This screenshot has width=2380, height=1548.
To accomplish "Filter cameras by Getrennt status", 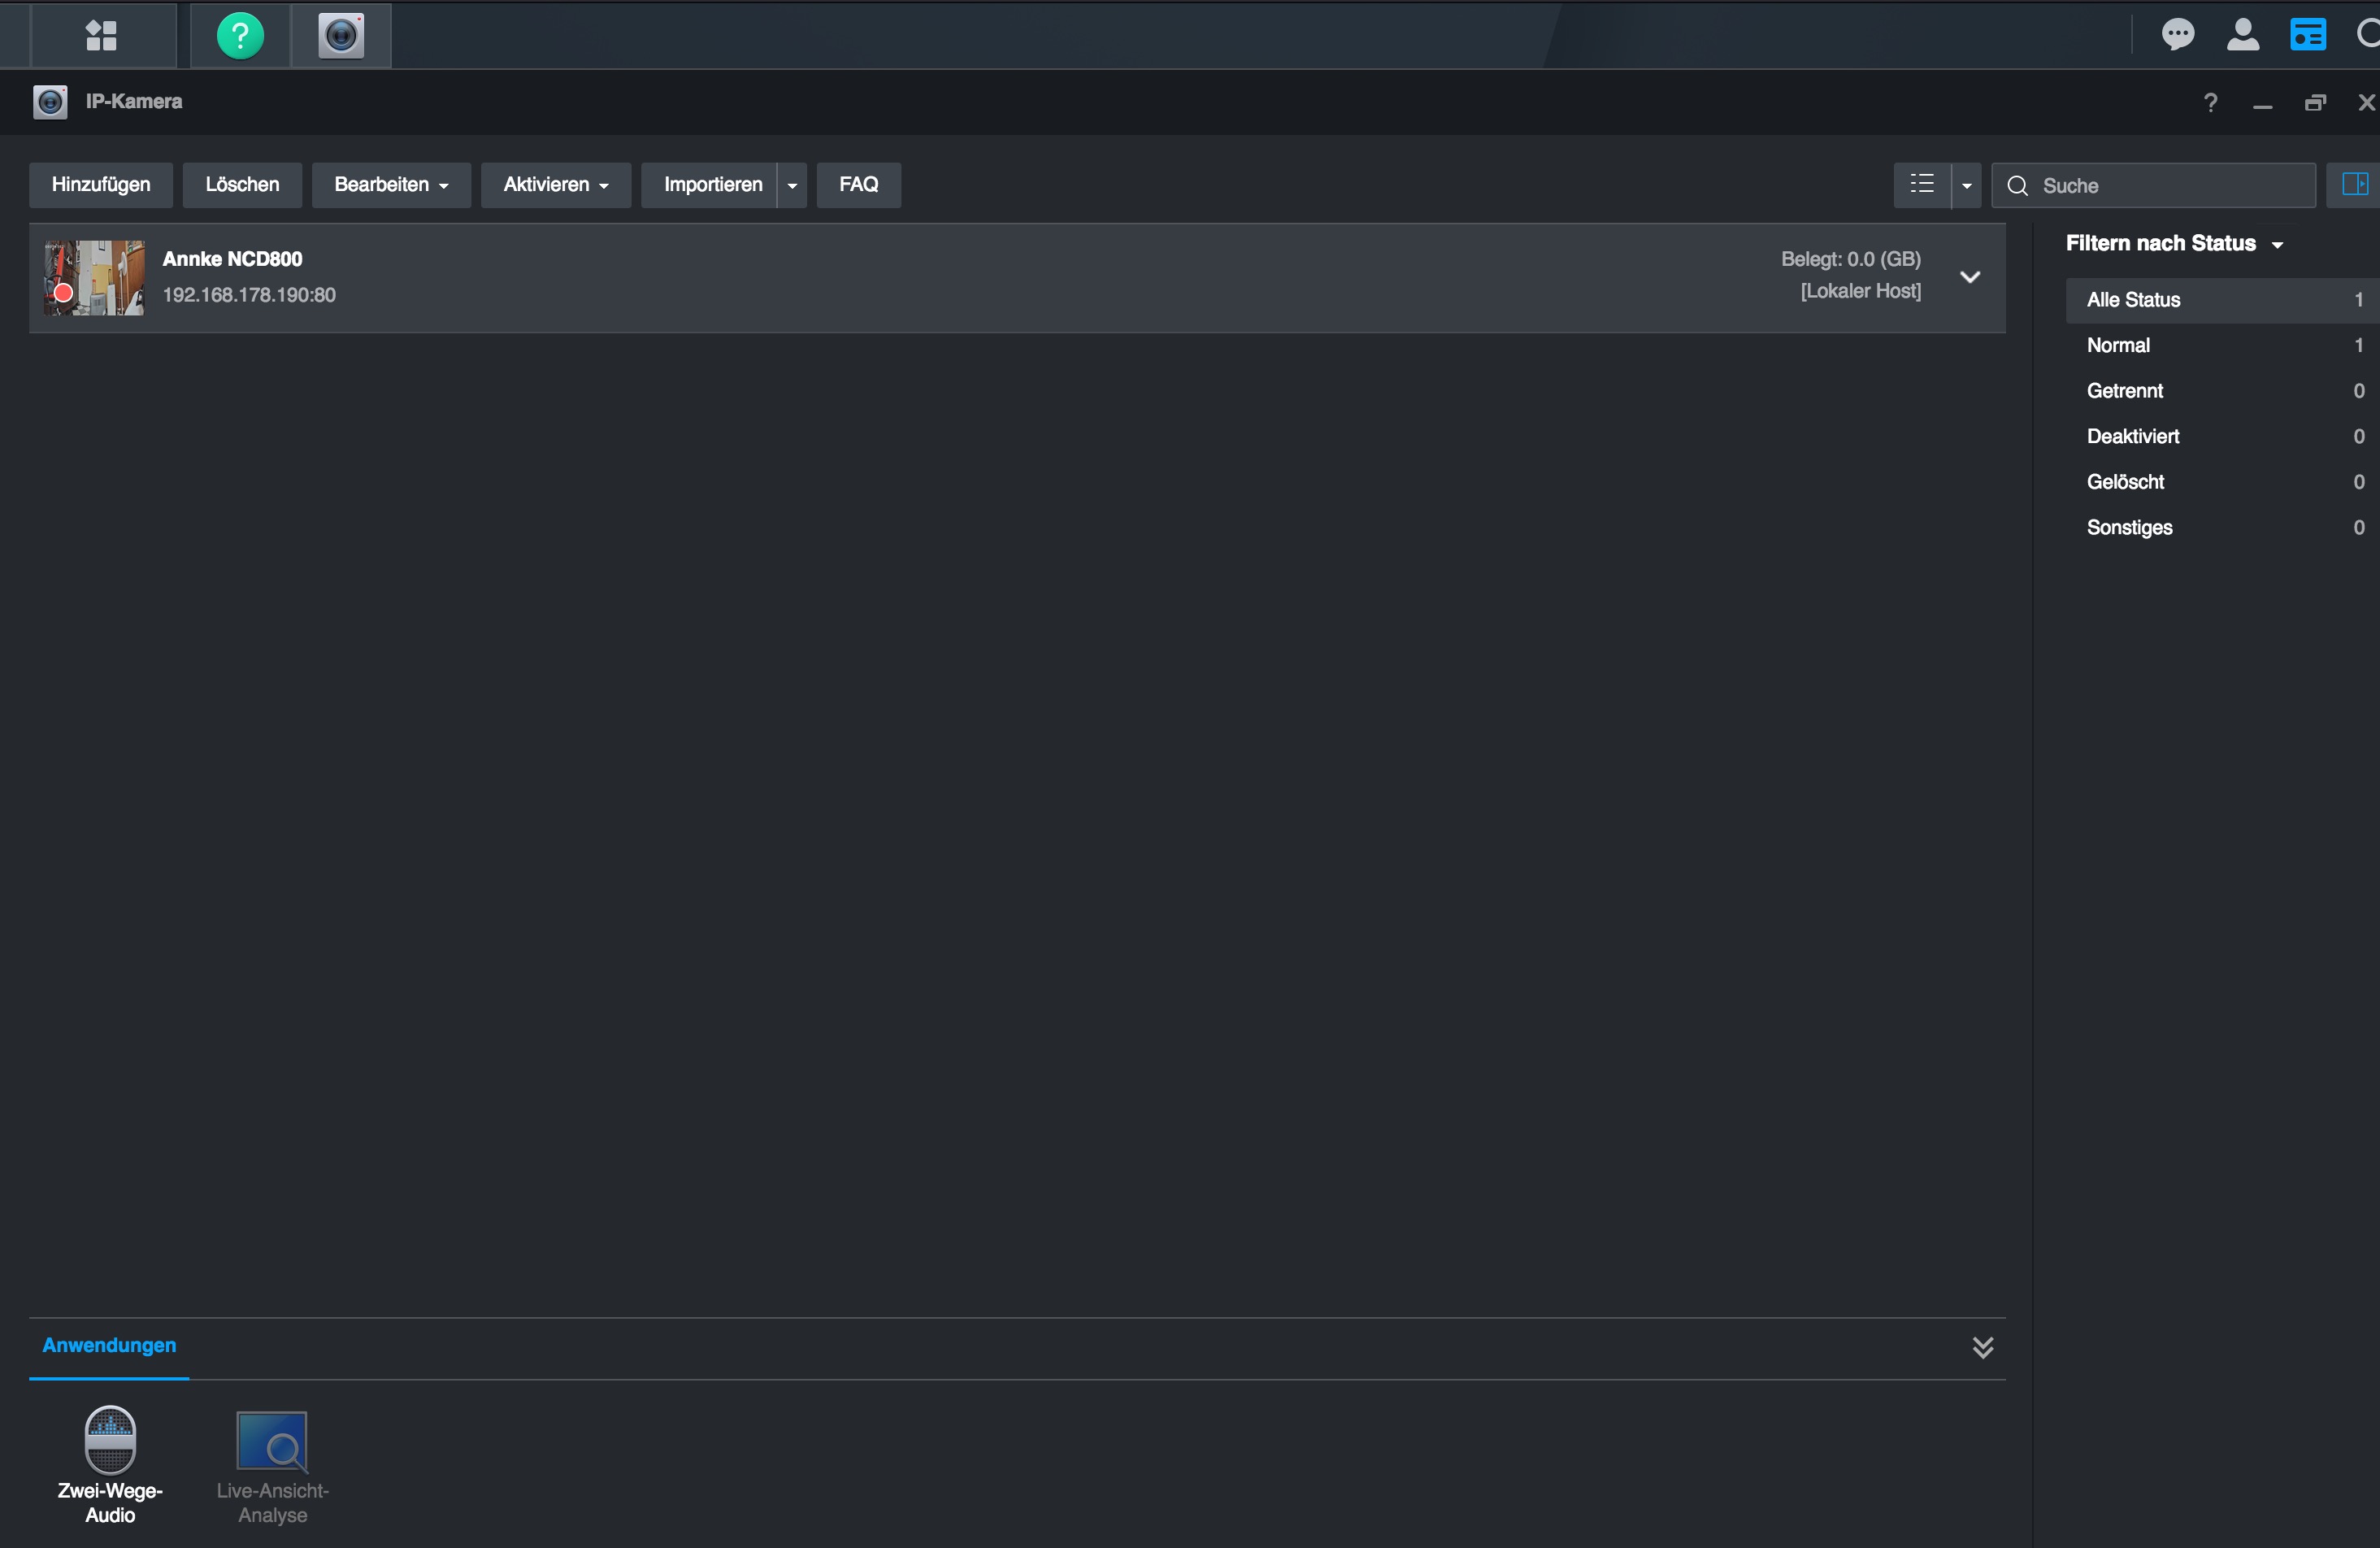I will coord(2124,391).
